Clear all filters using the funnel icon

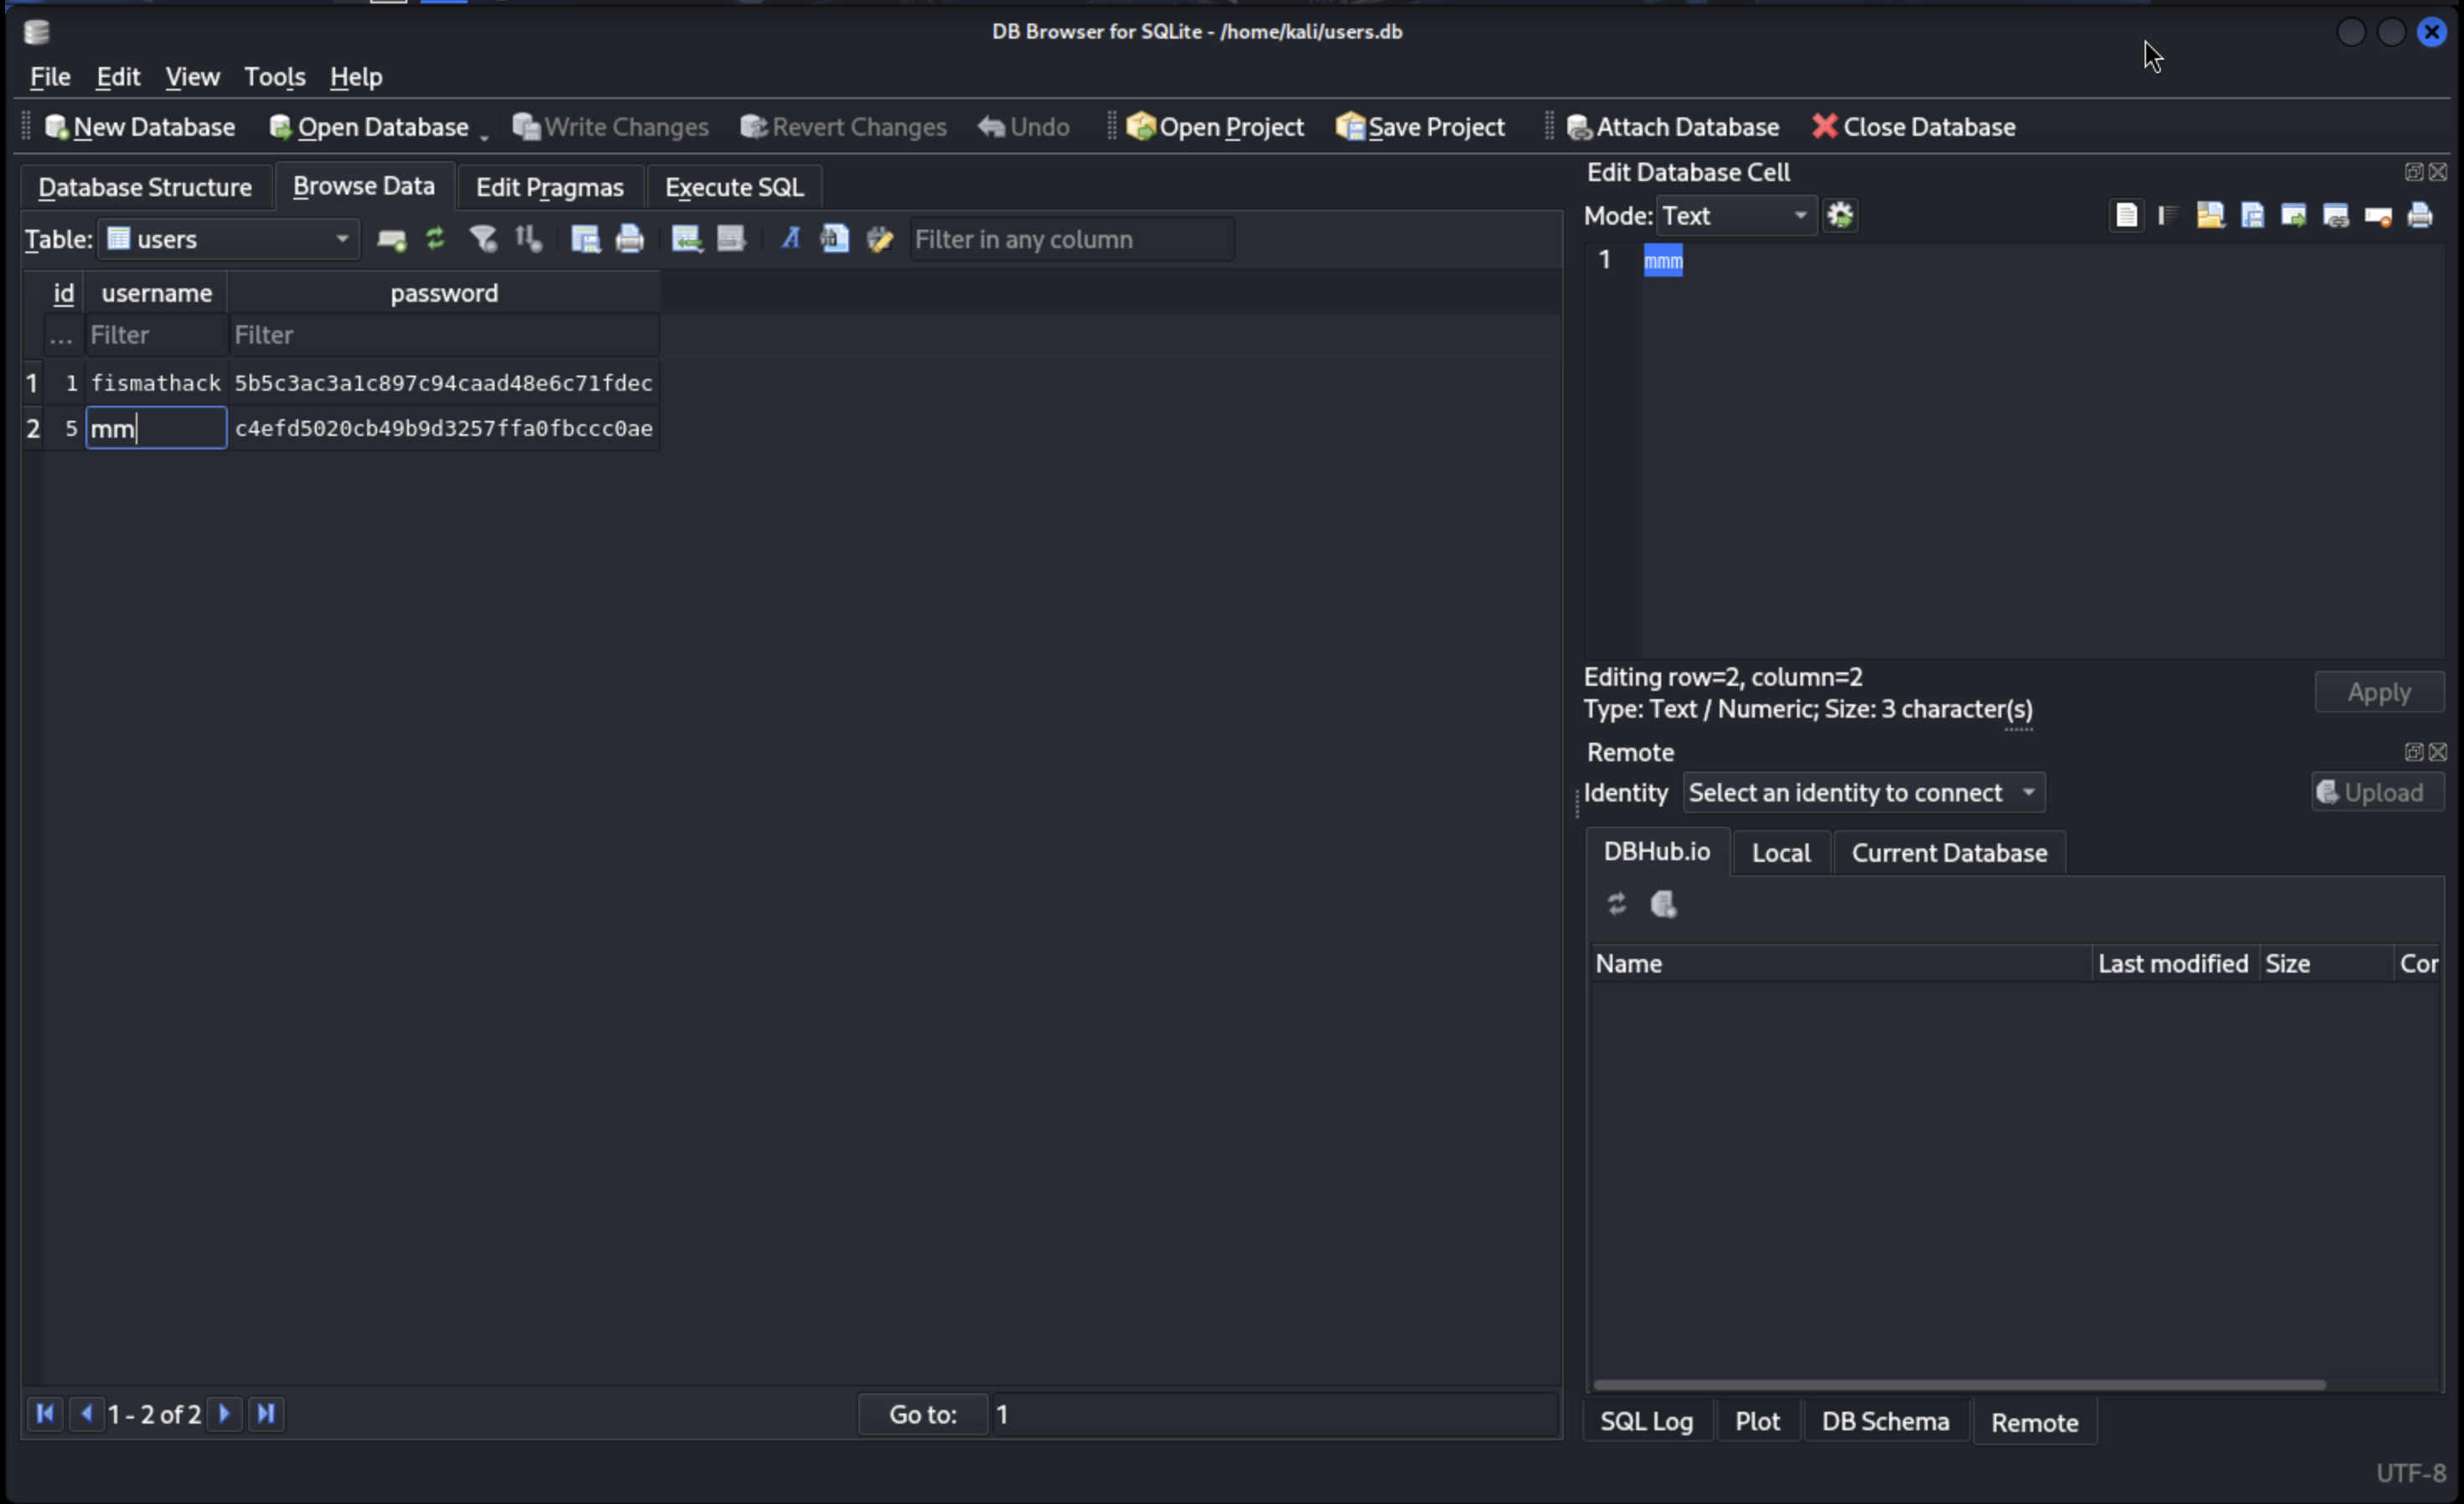pyautogui.click(x=484, y=238)
